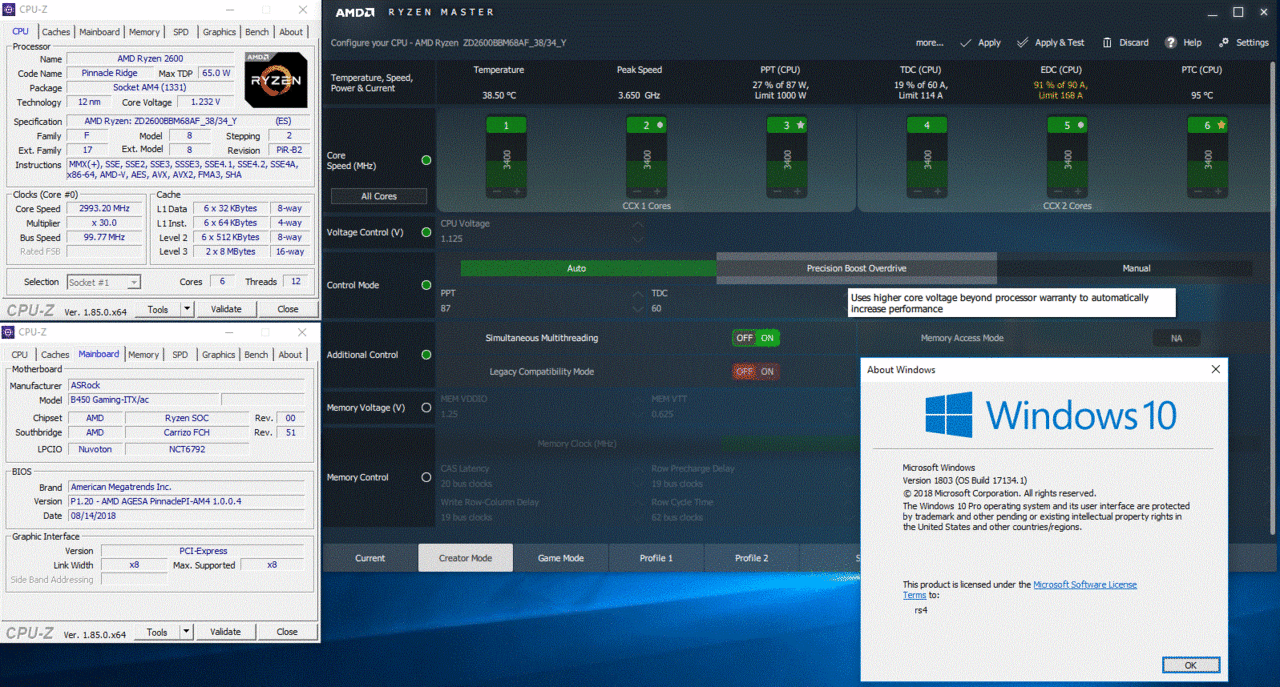Select Auto control mode
Image resolution: width=1280 pixels, height=687 pixels.
click(577, 268)
